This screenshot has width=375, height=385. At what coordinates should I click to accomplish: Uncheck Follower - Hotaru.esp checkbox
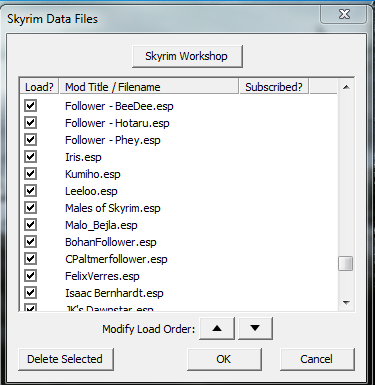coord(30,123)
